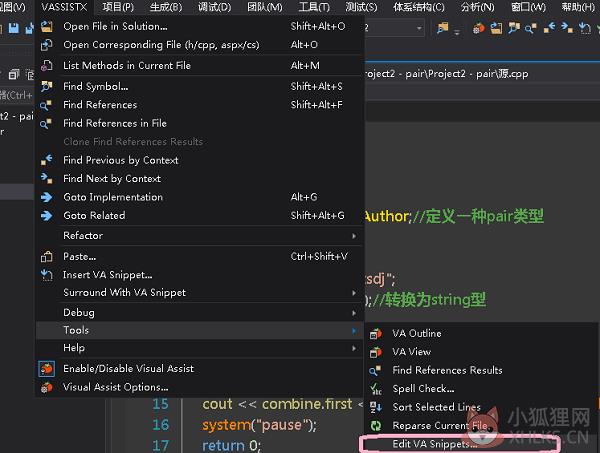Viewport: 600px width, 453px height.
Task: Click Find Previous by Context icon
Action: pos(47,160)
